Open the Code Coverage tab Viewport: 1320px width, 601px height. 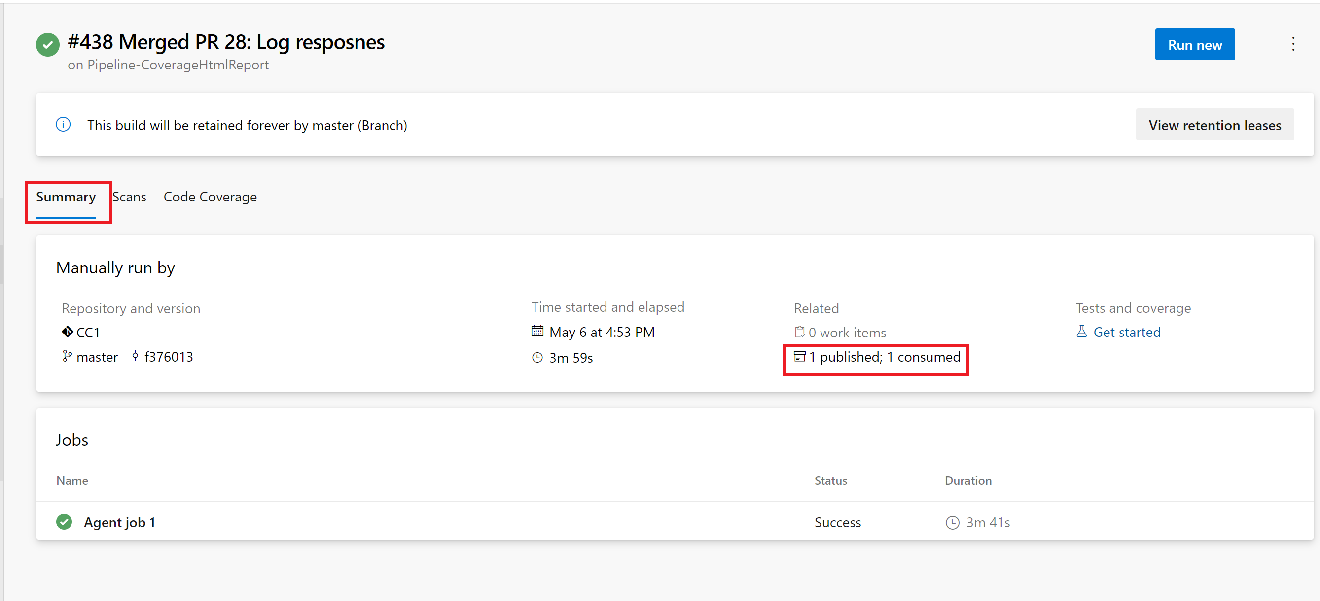coord(210,196)
